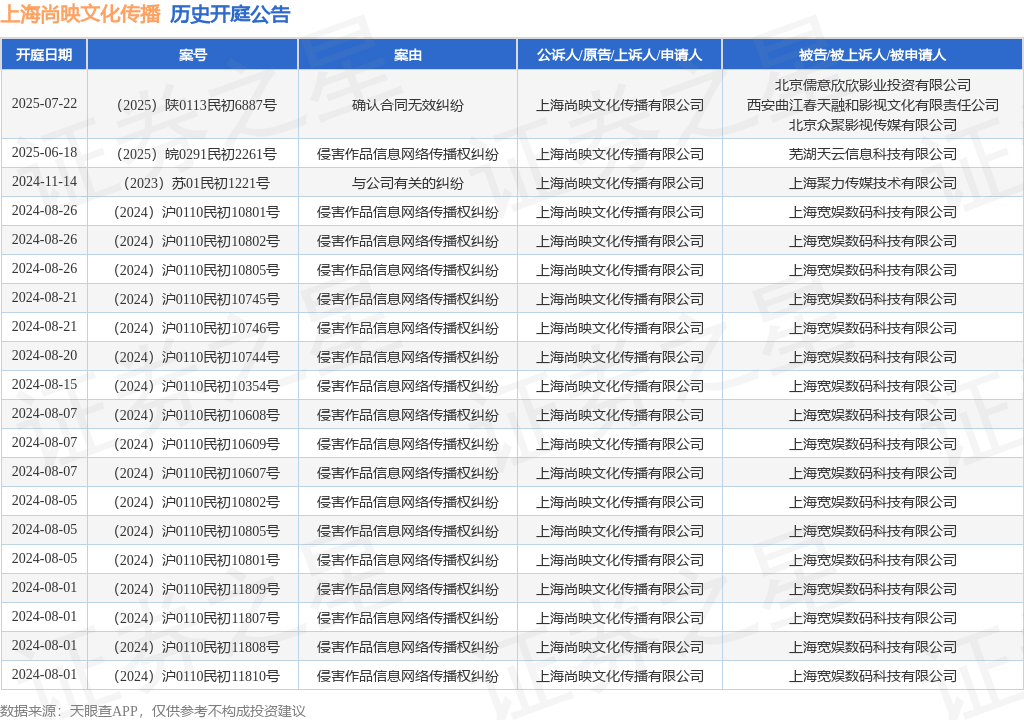This screenshot has width=1024, height=720.
Task: Click 上海宽娱数码科技有限公司 in the 10354号 row
Action: click(872, 386)
